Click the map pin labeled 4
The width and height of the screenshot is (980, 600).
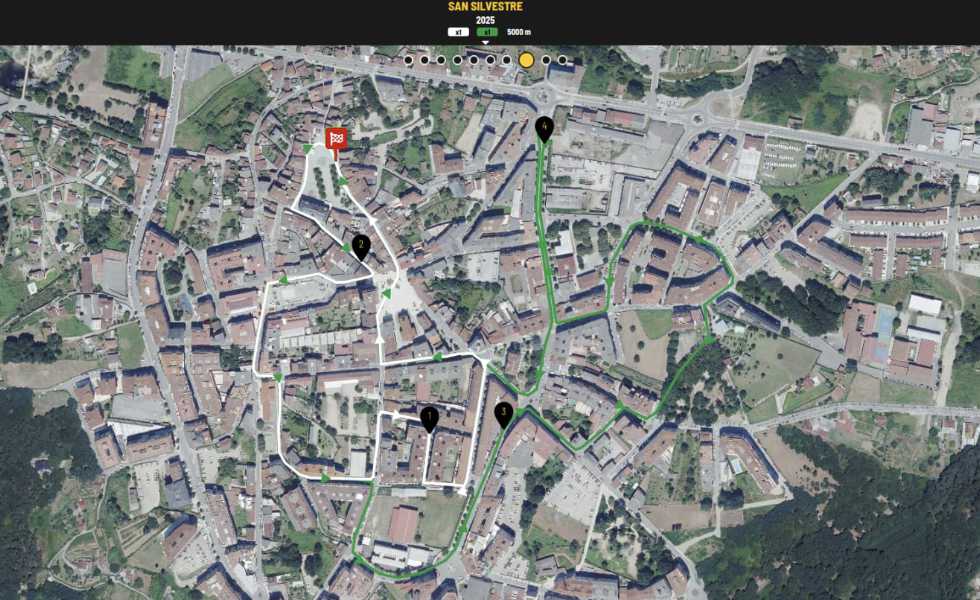coord(544,128)
